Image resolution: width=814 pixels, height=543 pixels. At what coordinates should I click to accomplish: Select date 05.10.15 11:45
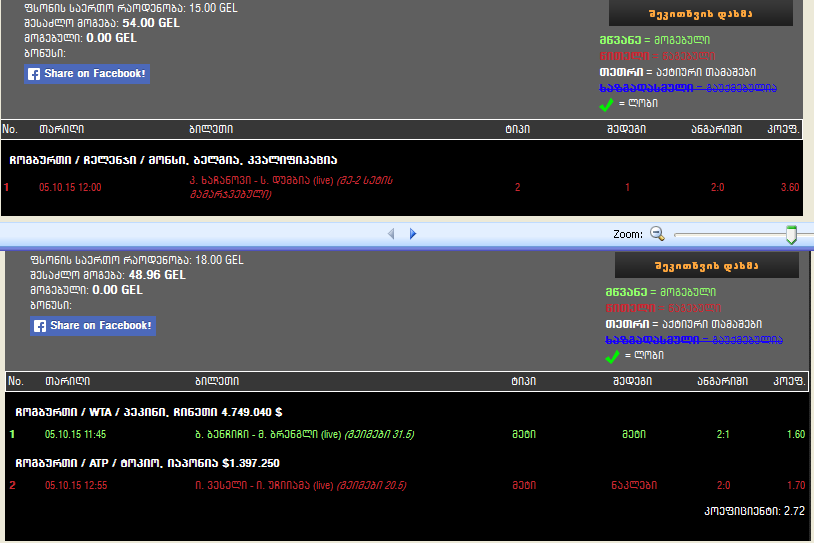(x=75, y=435)
